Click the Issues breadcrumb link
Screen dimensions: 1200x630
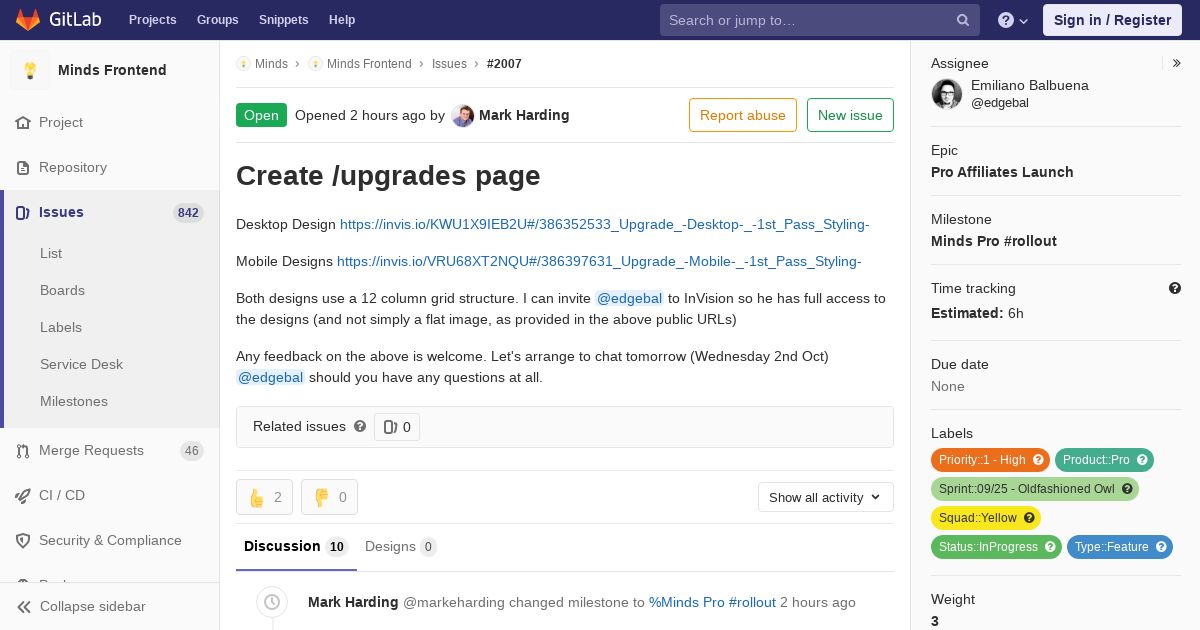pos(449,64)
